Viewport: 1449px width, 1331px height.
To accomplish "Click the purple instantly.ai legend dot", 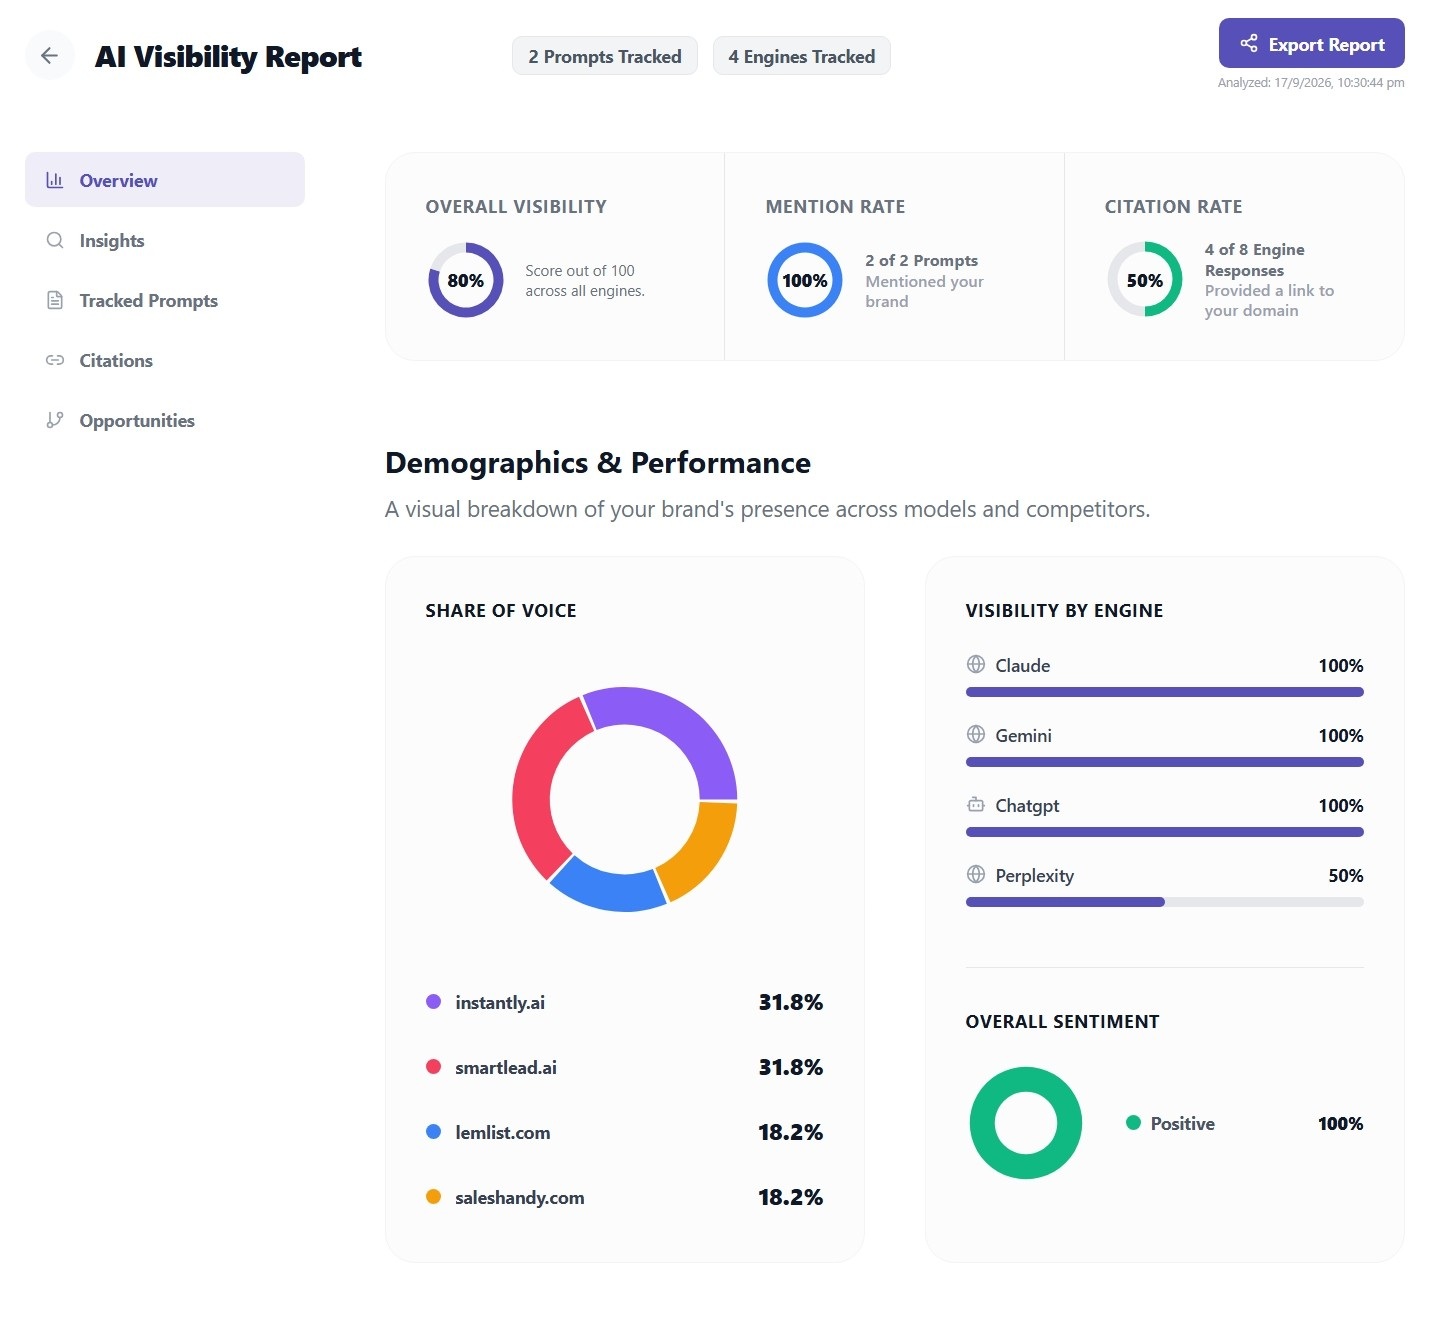I will 433,1001.
